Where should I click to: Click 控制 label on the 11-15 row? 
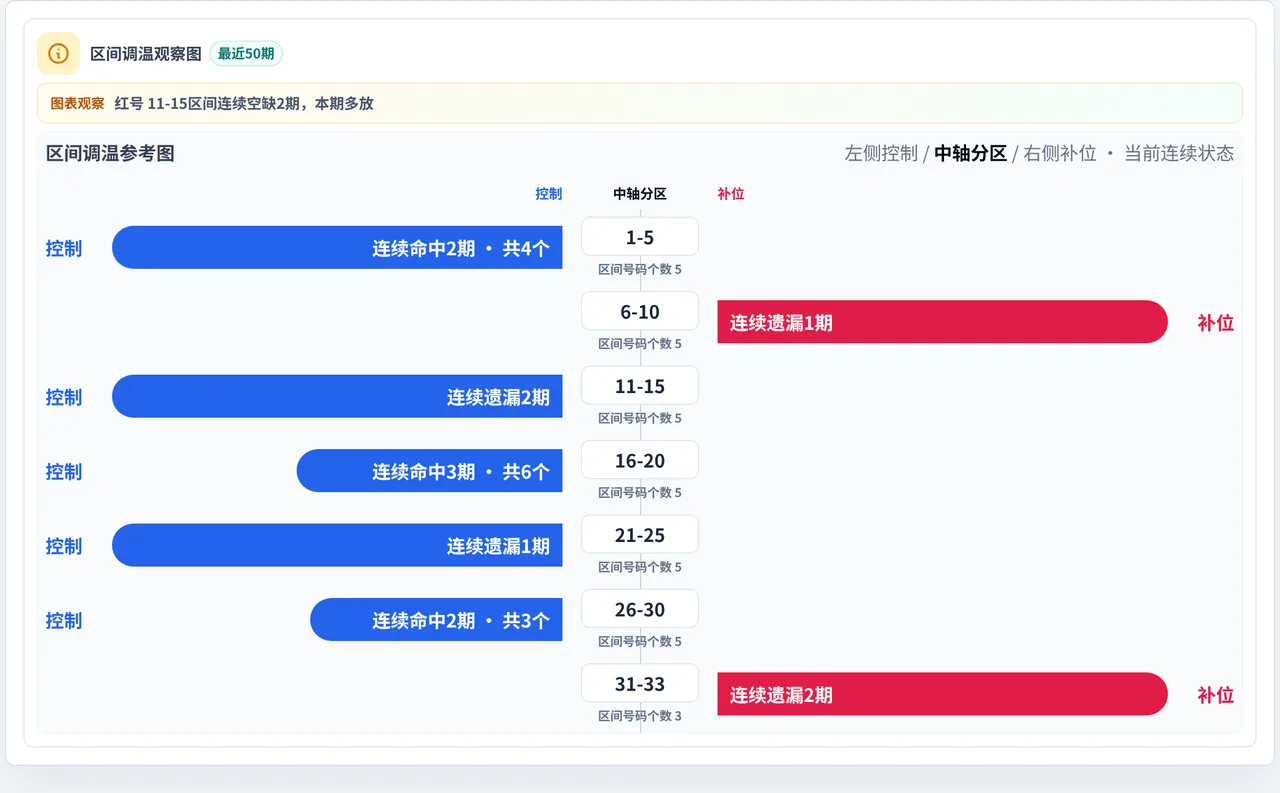[x=64, y=397]
